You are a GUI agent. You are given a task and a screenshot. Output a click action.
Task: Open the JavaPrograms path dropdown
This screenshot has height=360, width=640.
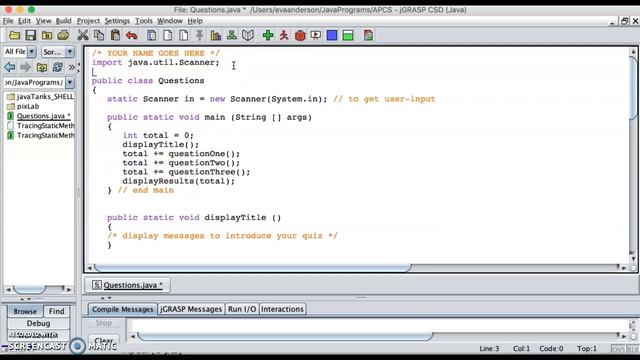pyautogui.click(x=70, y=82)
